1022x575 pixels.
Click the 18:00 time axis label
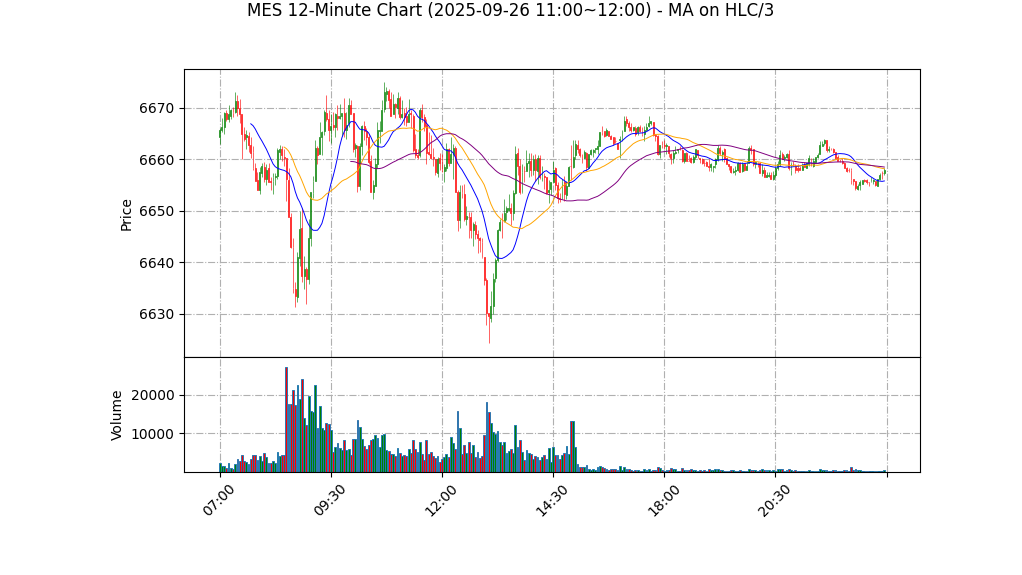(x=663, y=501)
